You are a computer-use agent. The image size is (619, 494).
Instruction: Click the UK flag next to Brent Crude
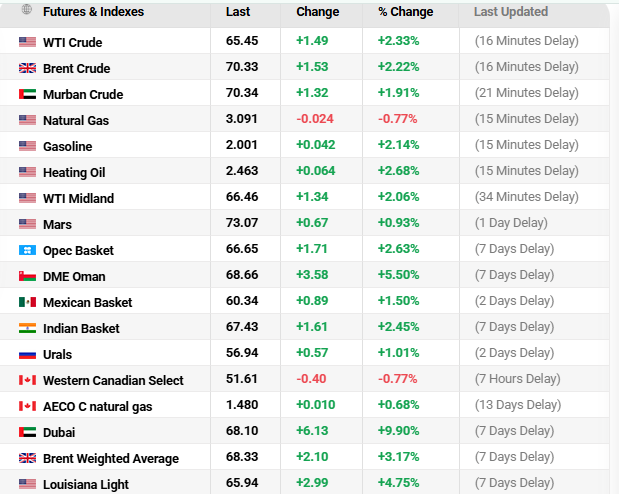tap(27, 68)
